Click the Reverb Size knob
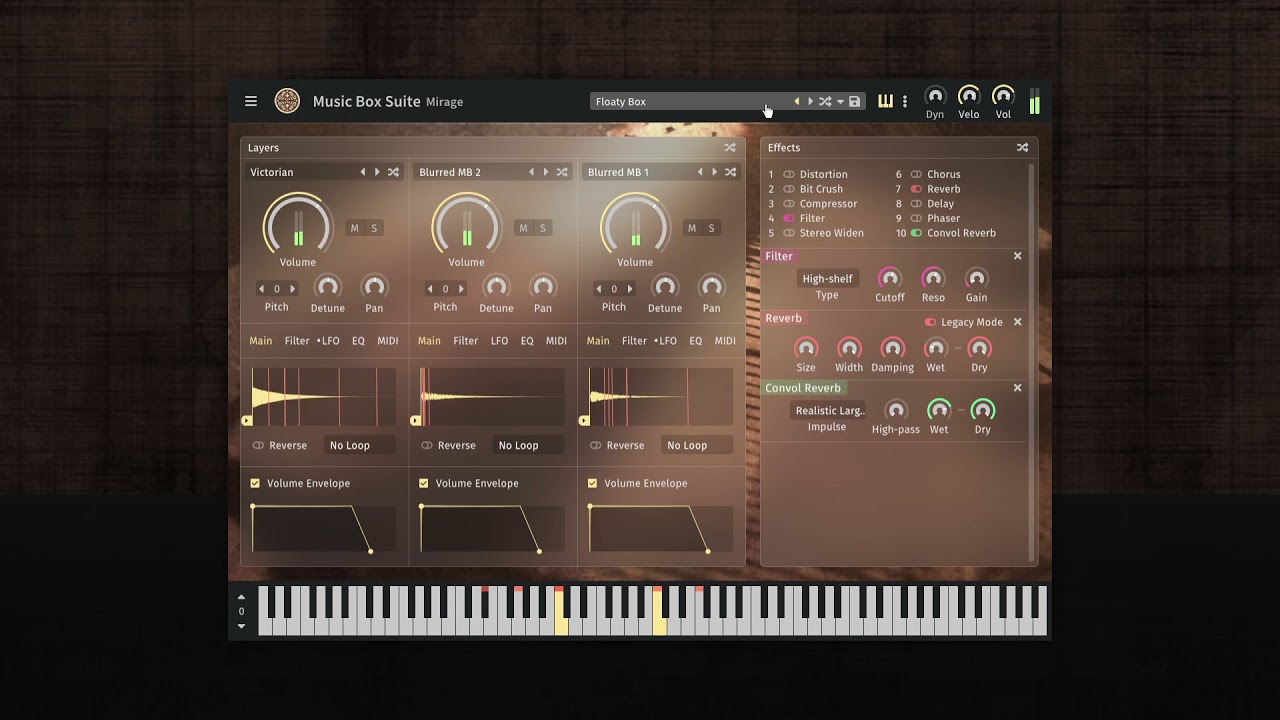The height and width of the screenshot is (720, 1280). tap(806, 349)
